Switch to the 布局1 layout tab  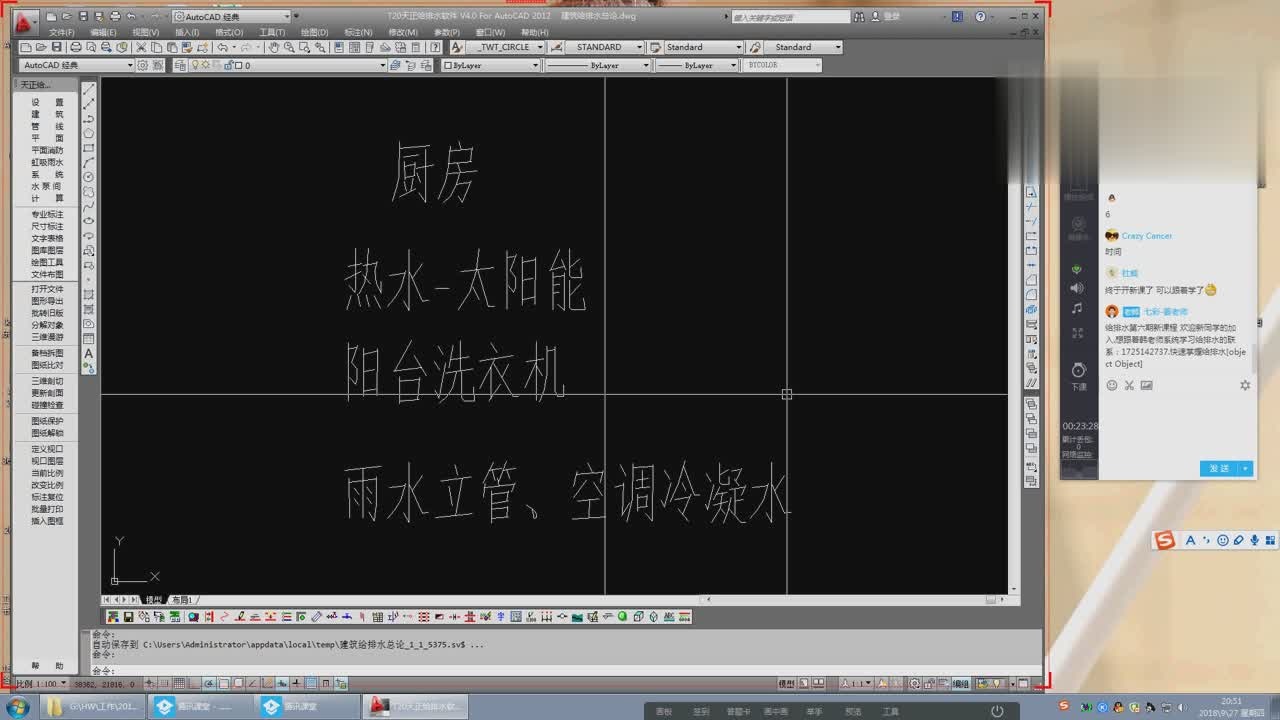(x=181, y=600)
